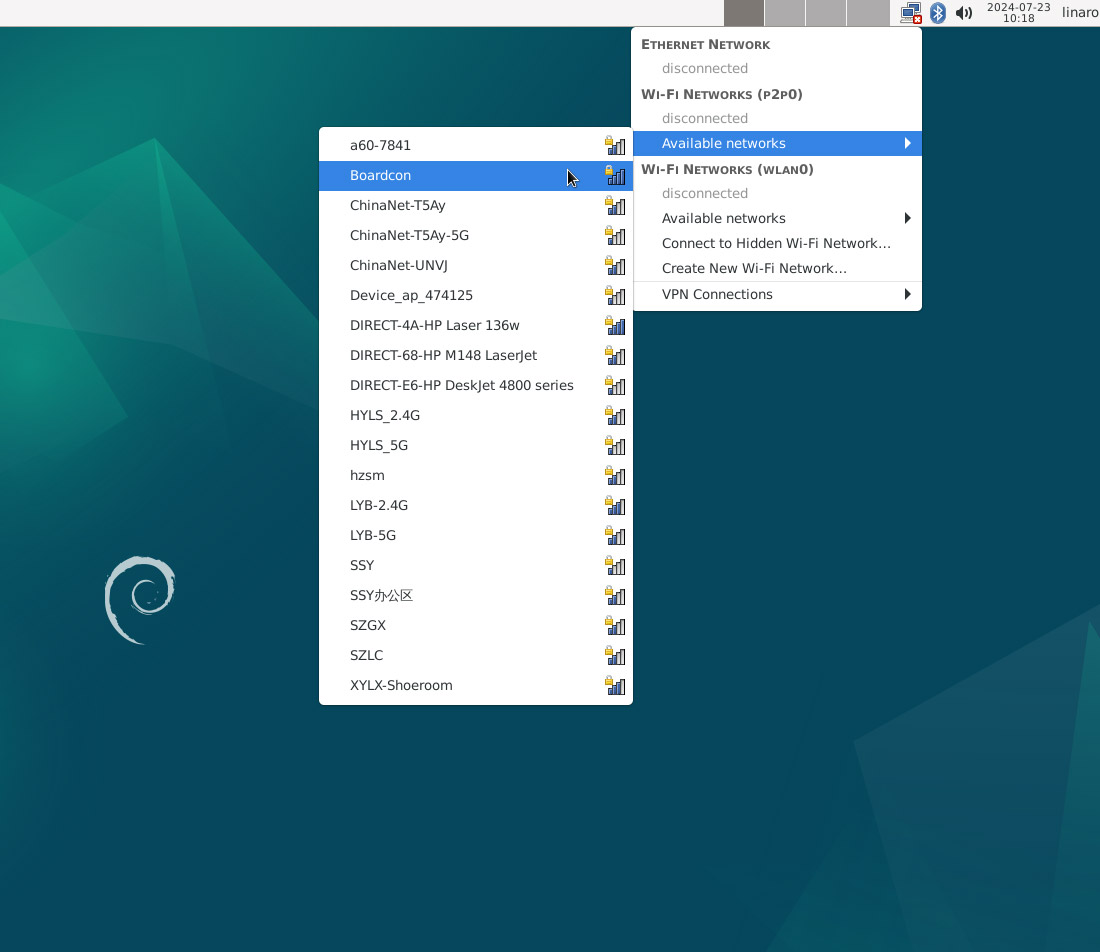This screenshot has width=1100, height=952.
Task: Click the signal strength icon beside Boardcon
Action: click(x=615, y=176)
